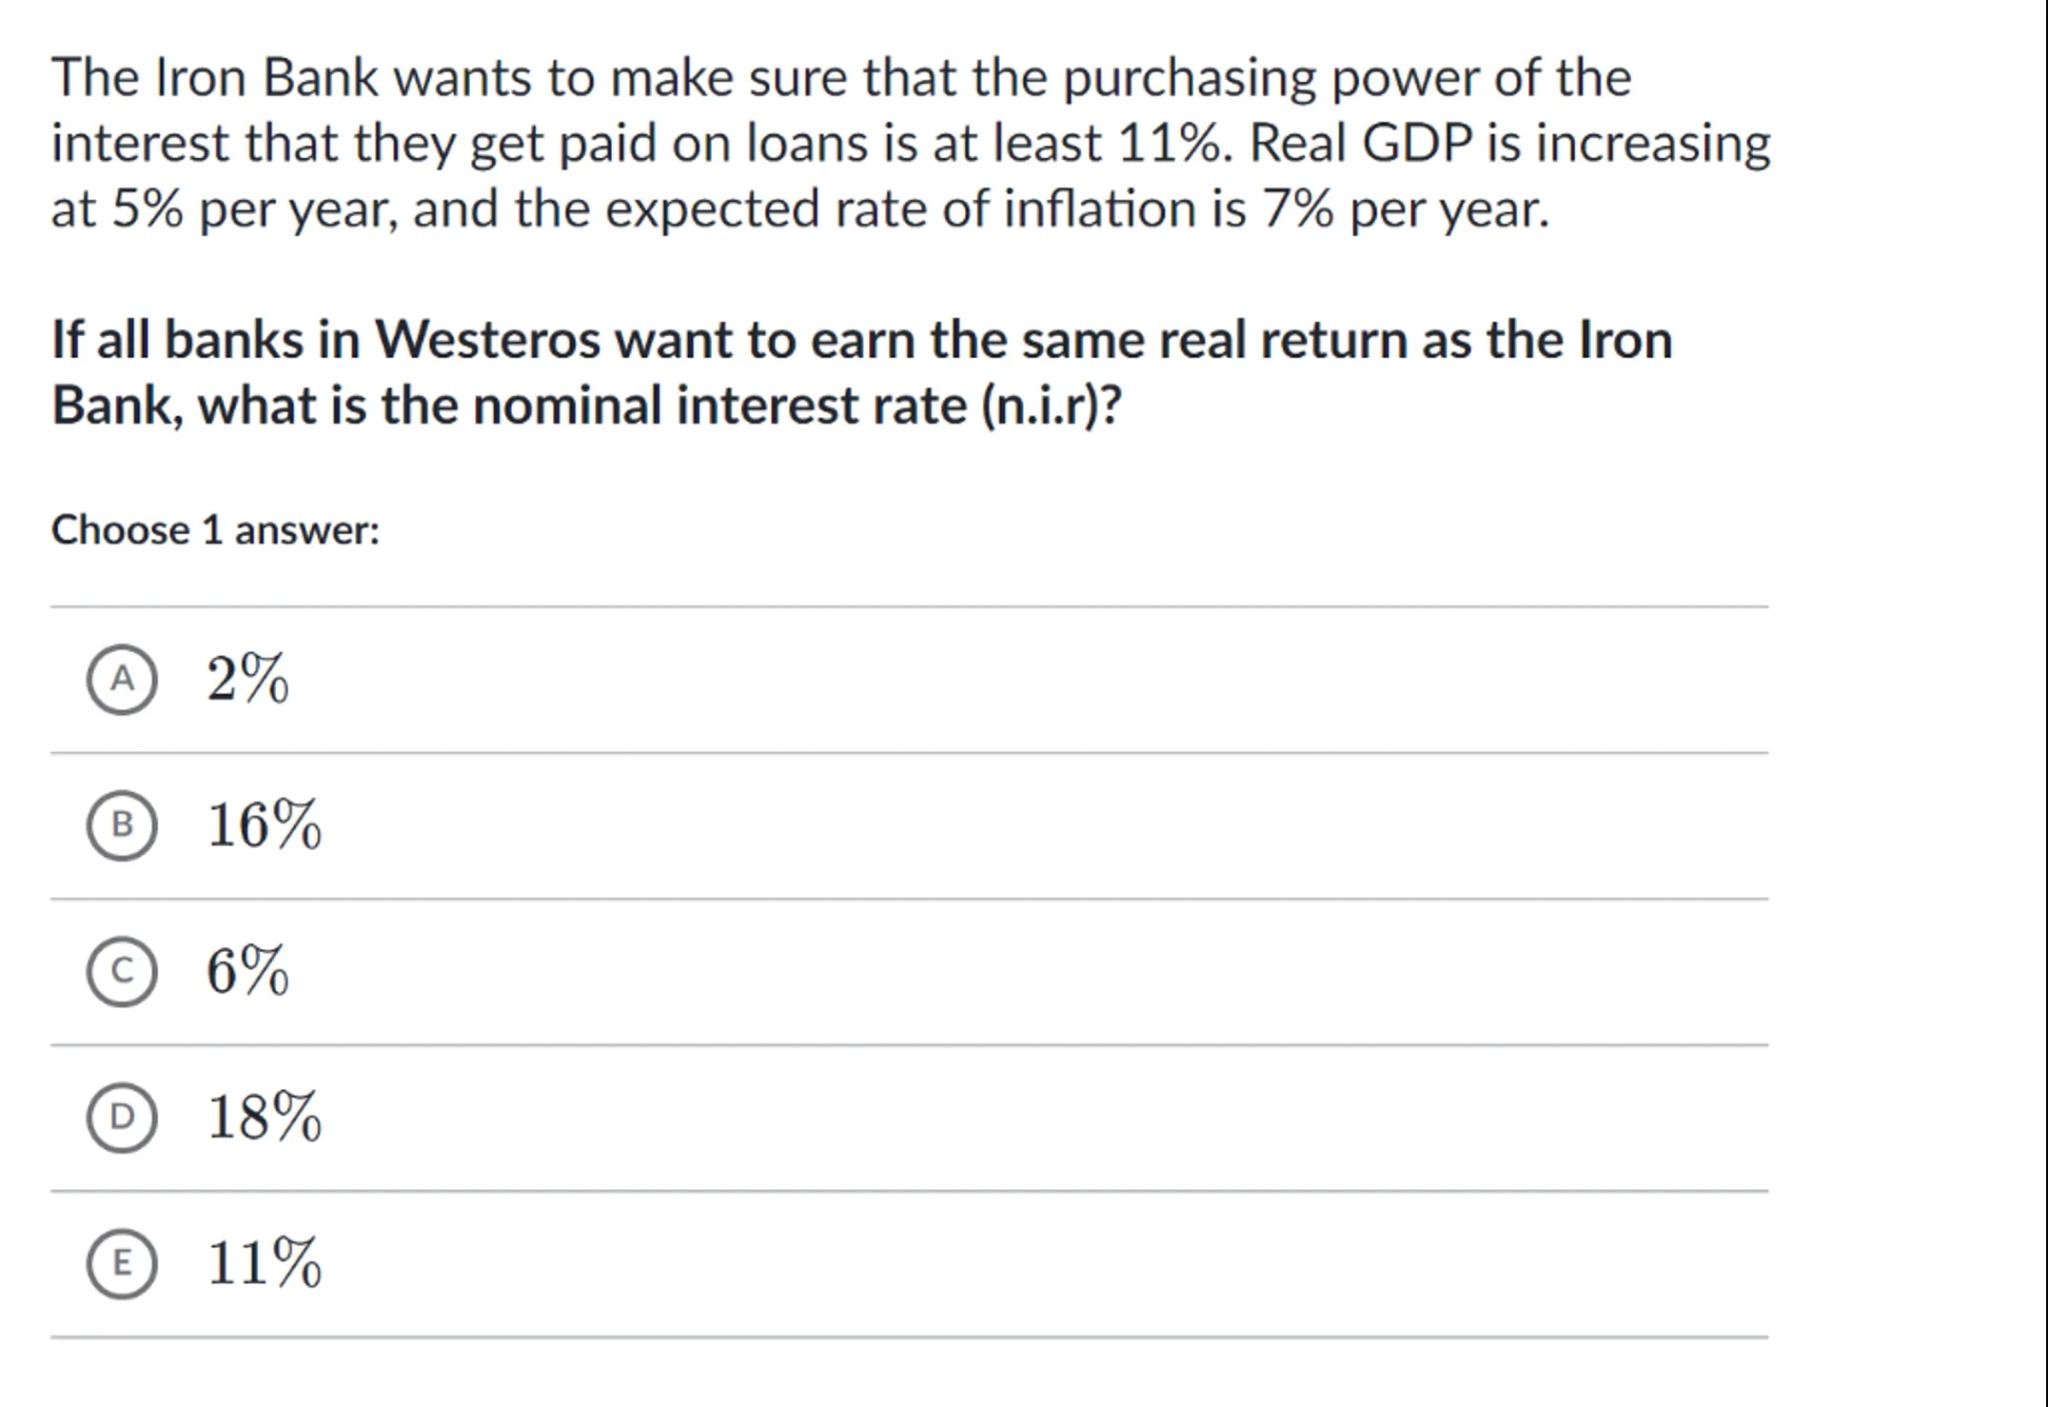
Task: Click the 6% answer text
Action: [247, 971]
